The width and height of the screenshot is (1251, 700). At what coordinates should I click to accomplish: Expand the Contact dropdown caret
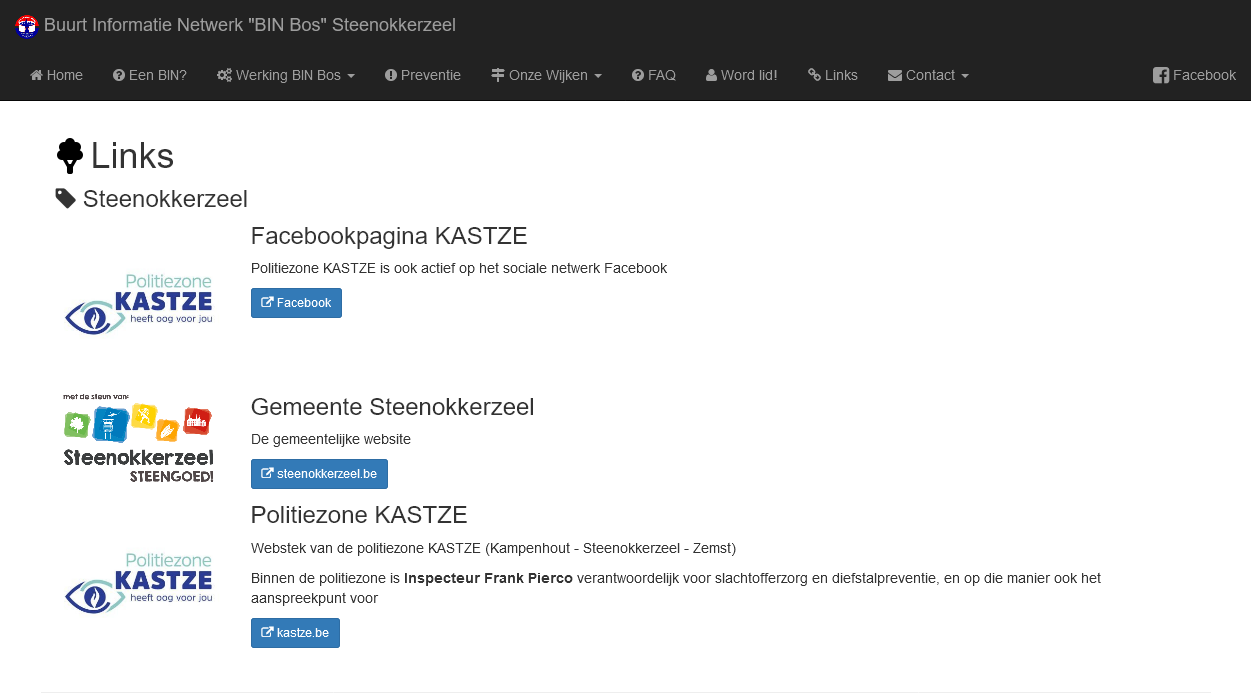964,76
